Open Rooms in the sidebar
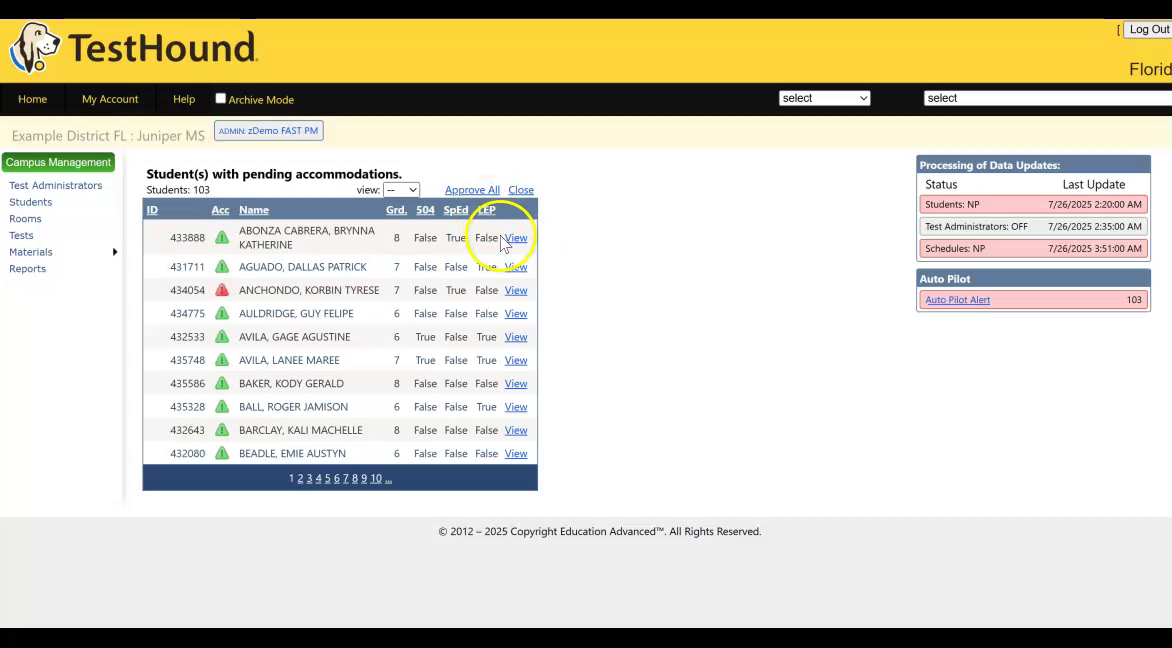The height and width of the screenshot is (648, 1172). click(25, 218)
